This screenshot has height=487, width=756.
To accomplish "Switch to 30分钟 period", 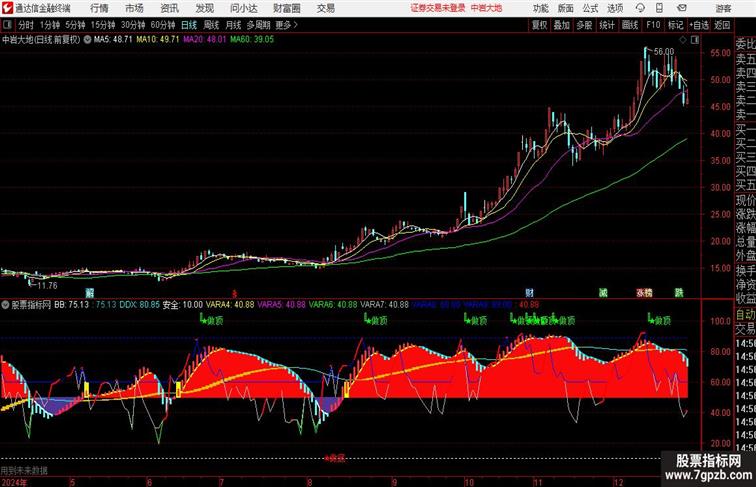I will [133, 25].
